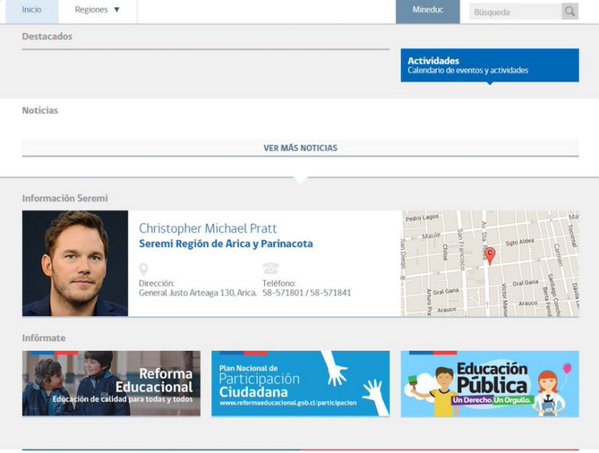Click the Seremi portrait photo
Screen dimensions: 599x453
pos(75,263)
